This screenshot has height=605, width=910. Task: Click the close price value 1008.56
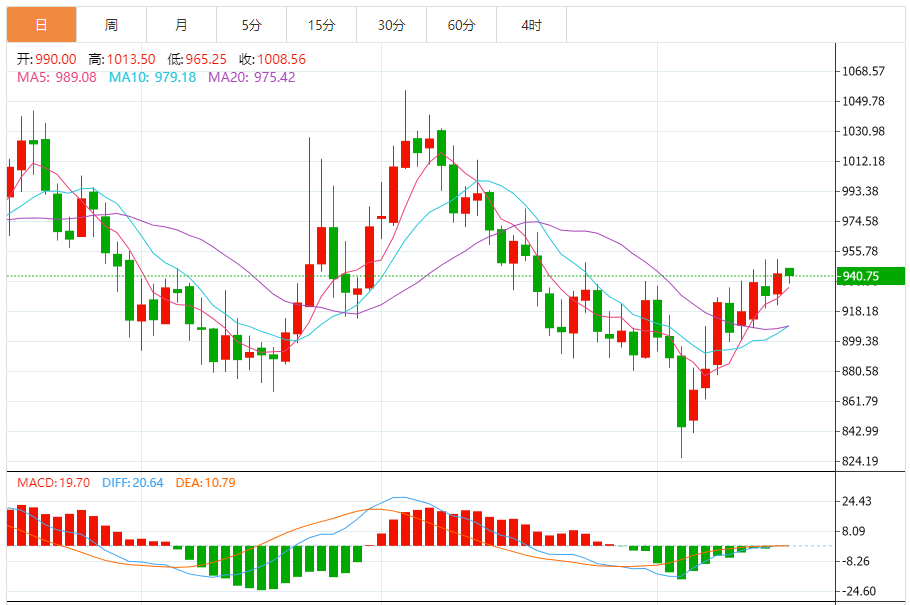(x=281, y=59)
